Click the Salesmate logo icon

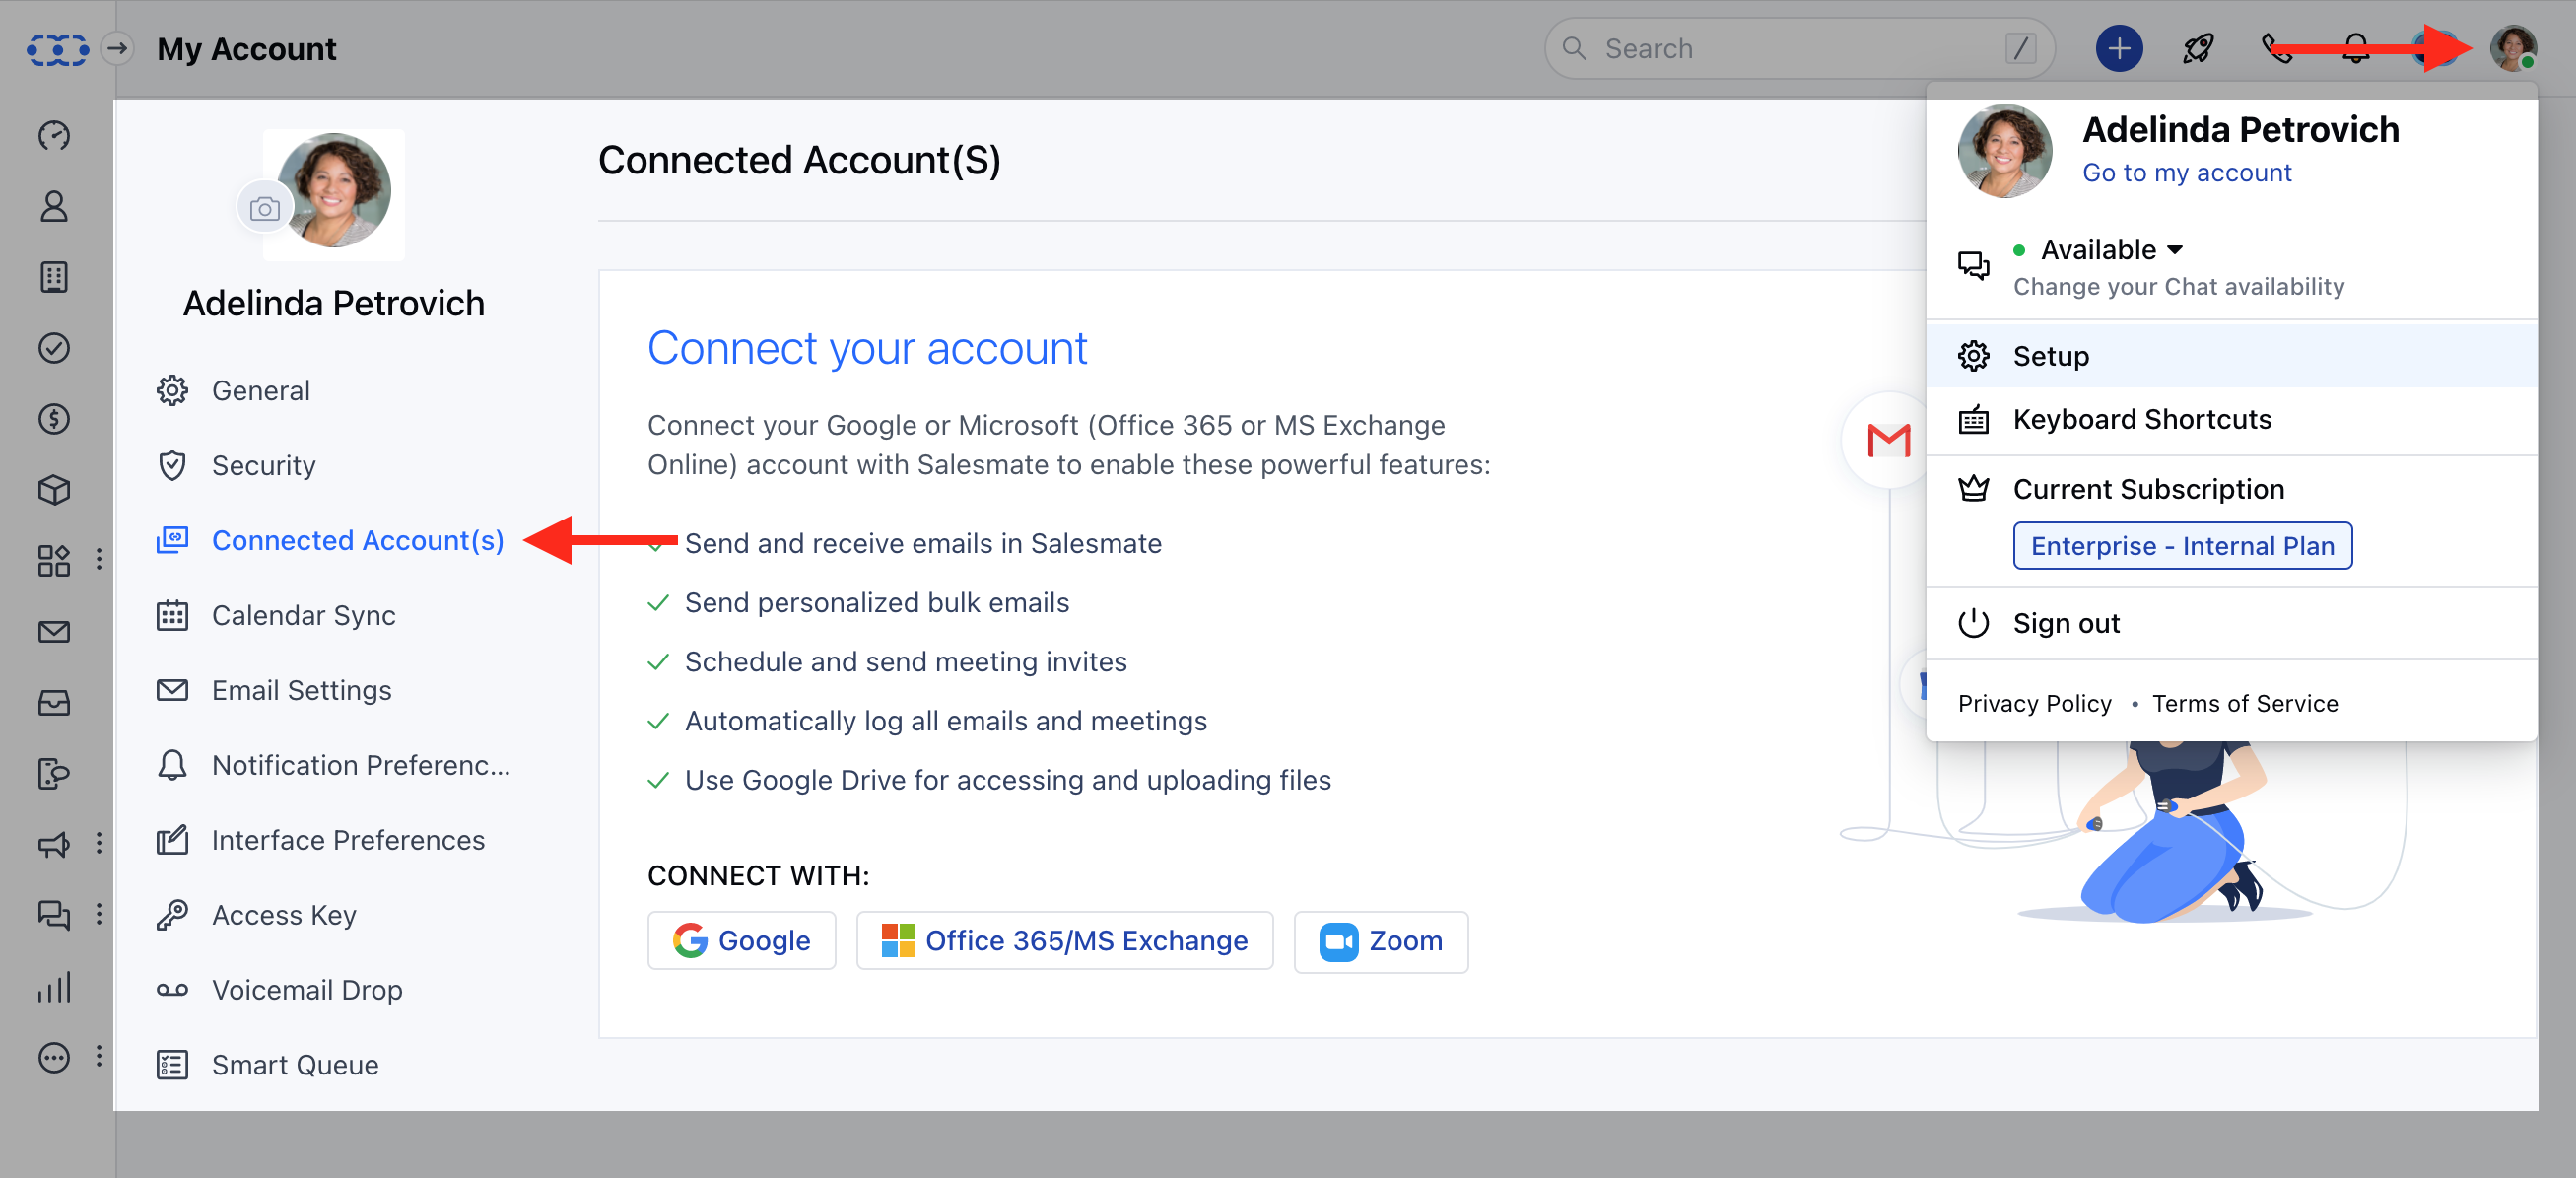pos(57,49)
